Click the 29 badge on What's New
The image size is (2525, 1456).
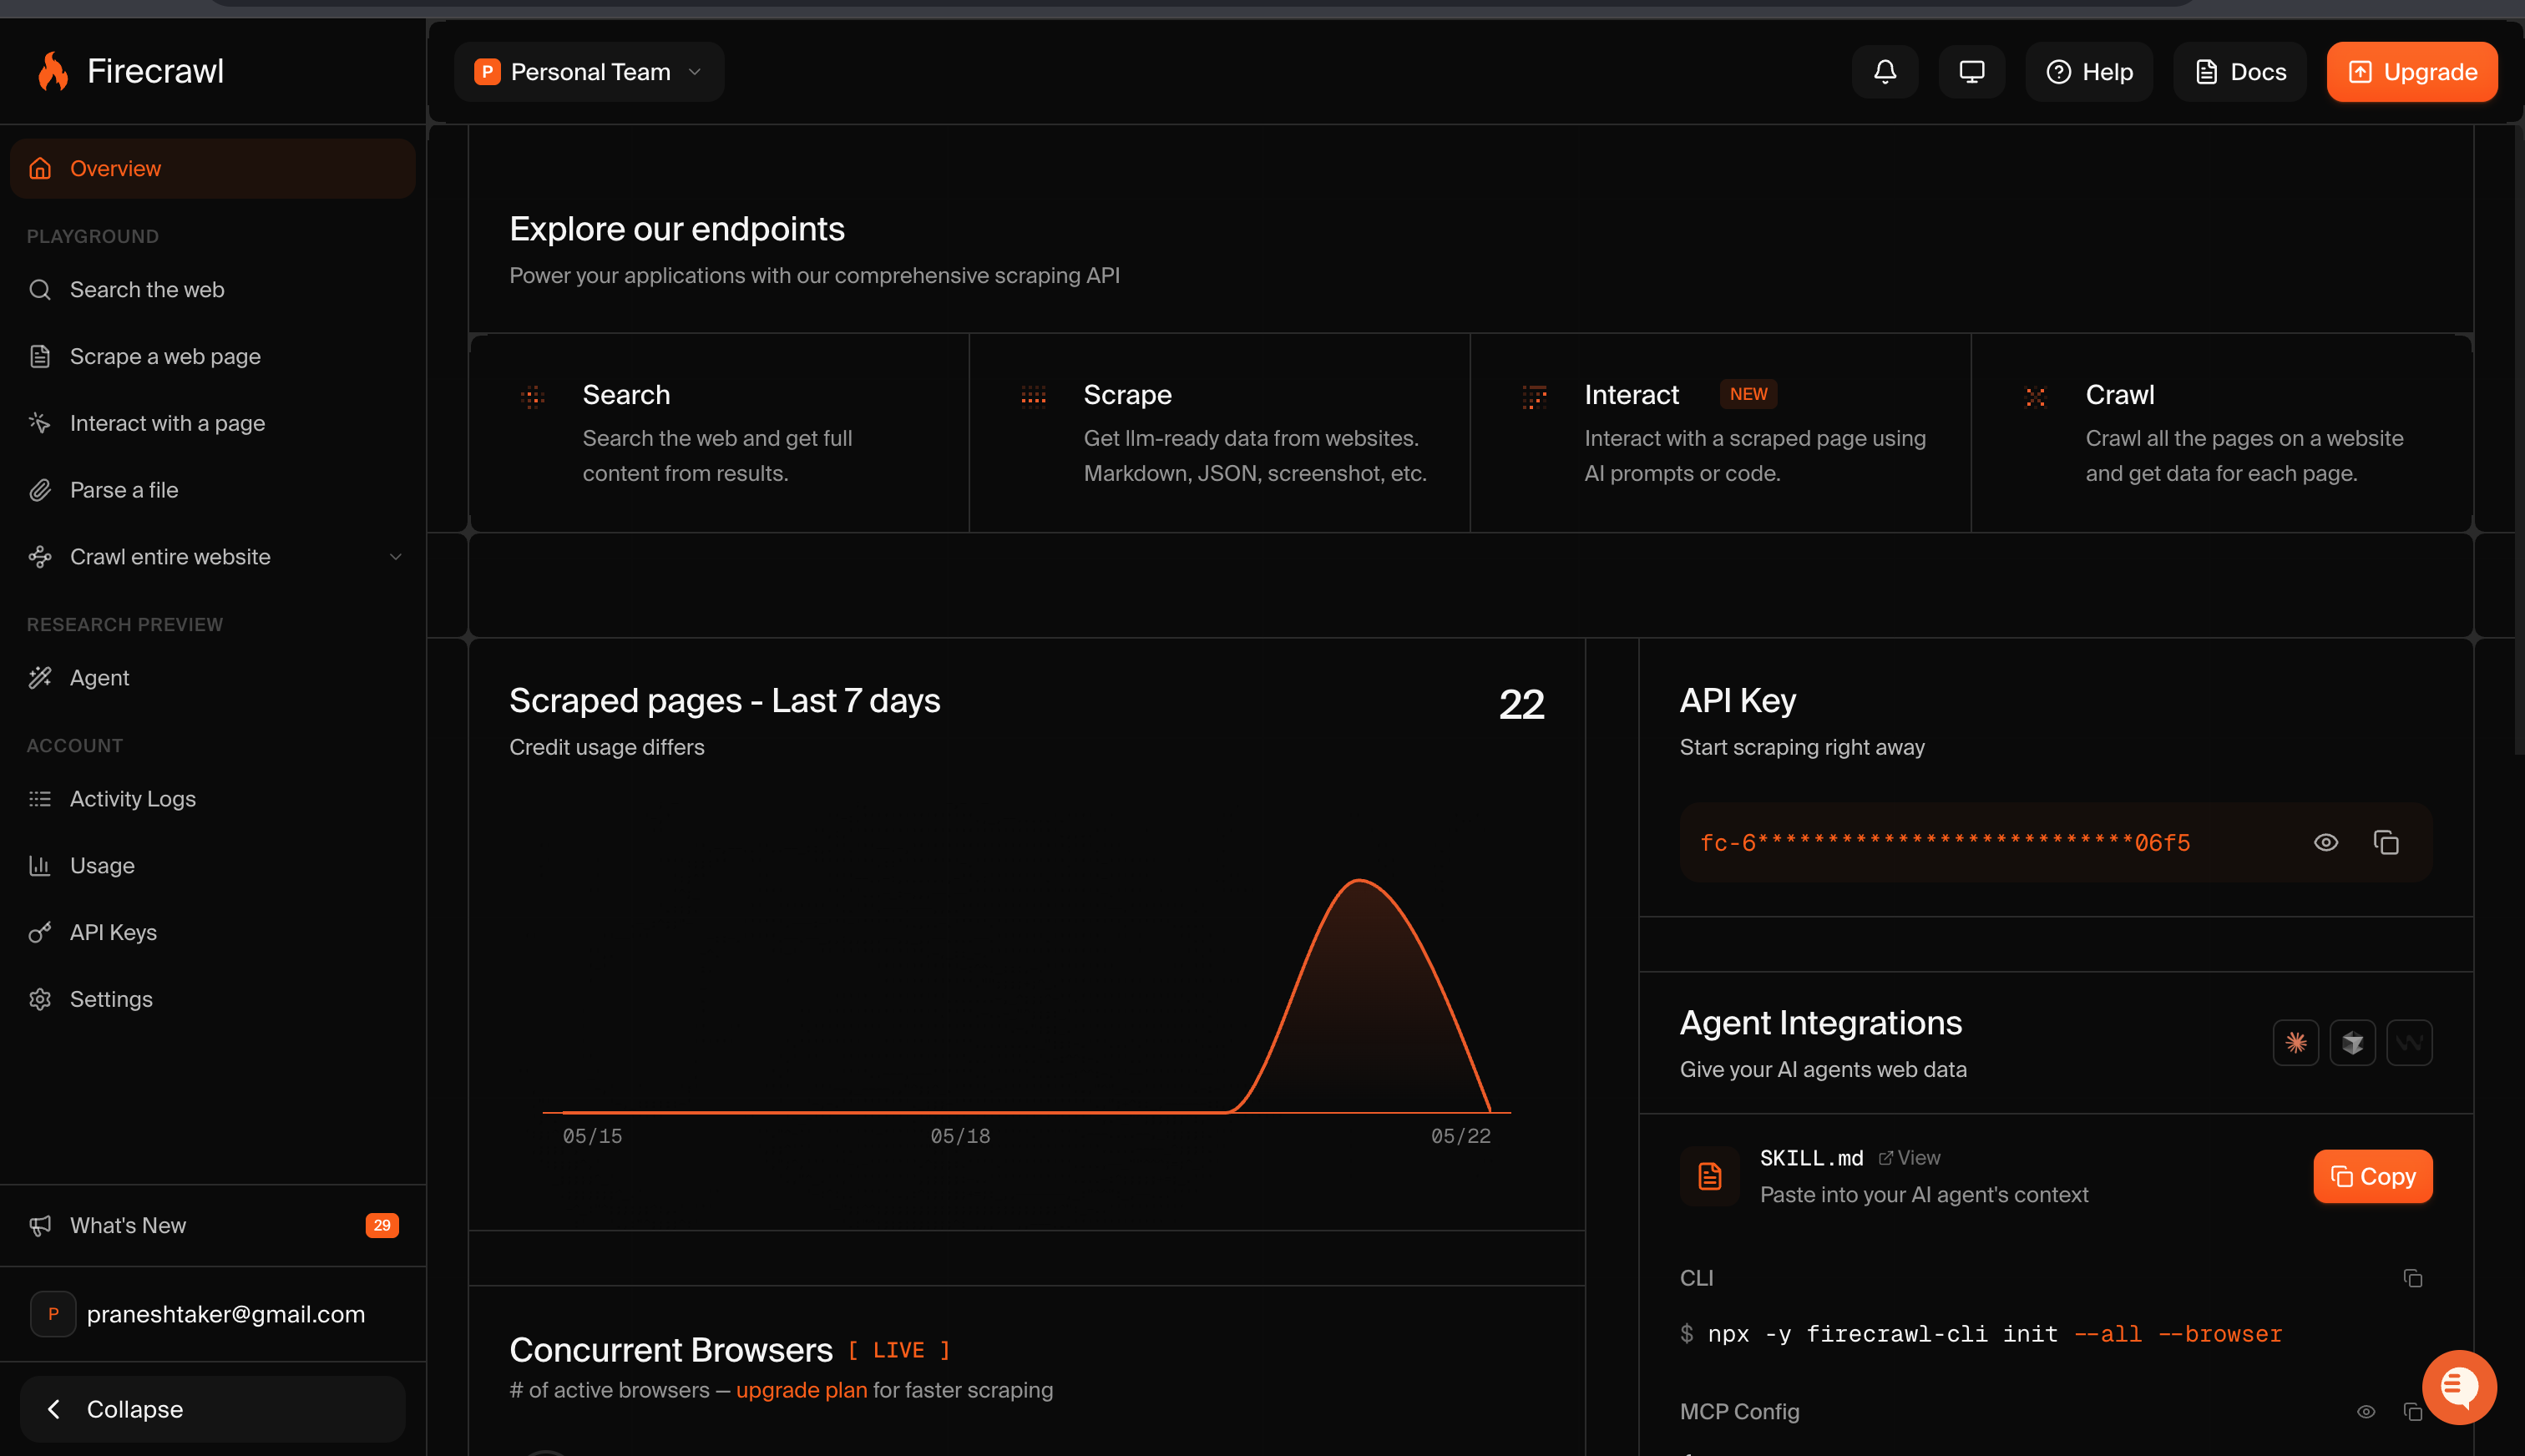(382, 1226)
